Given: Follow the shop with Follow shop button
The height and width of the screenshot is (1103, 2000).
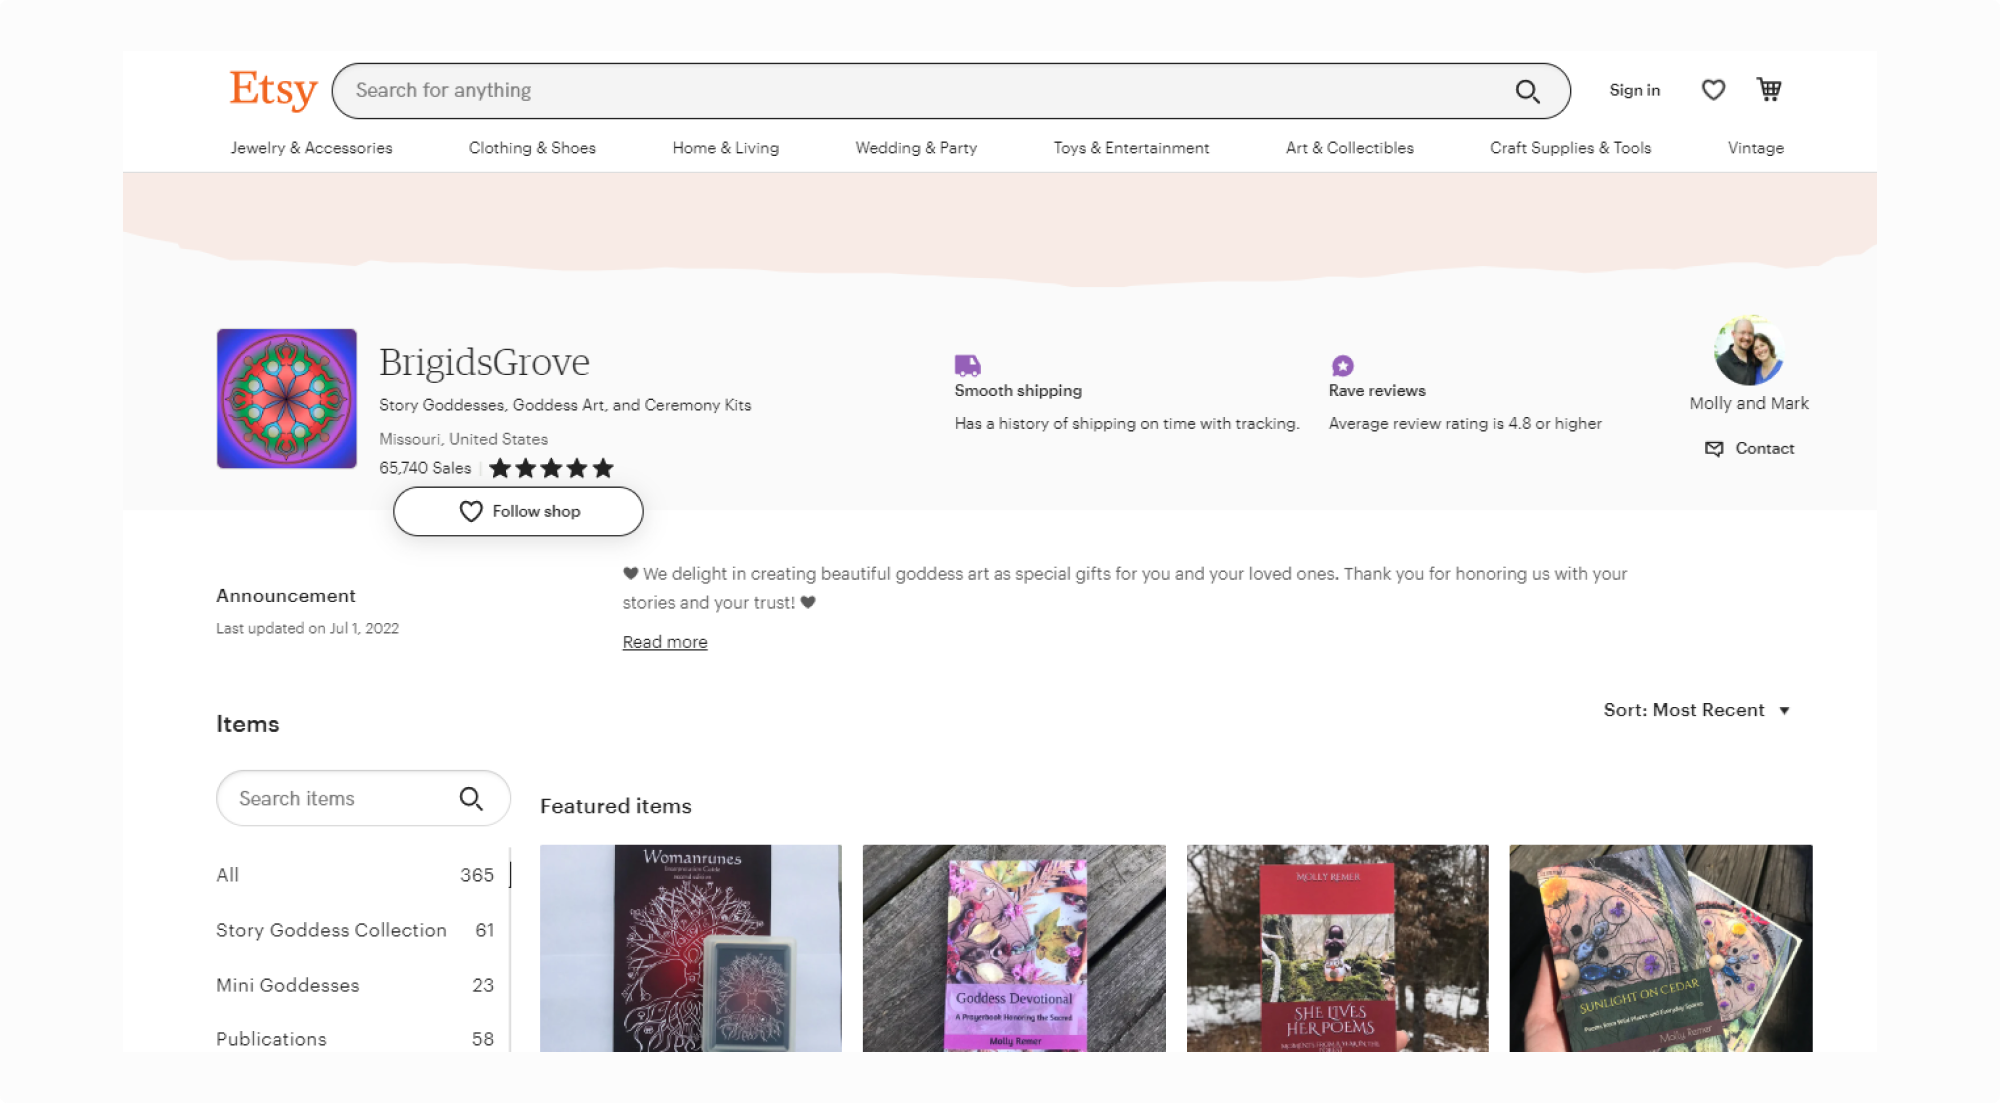Looking at the screenshot, I should tap(518, 511).
